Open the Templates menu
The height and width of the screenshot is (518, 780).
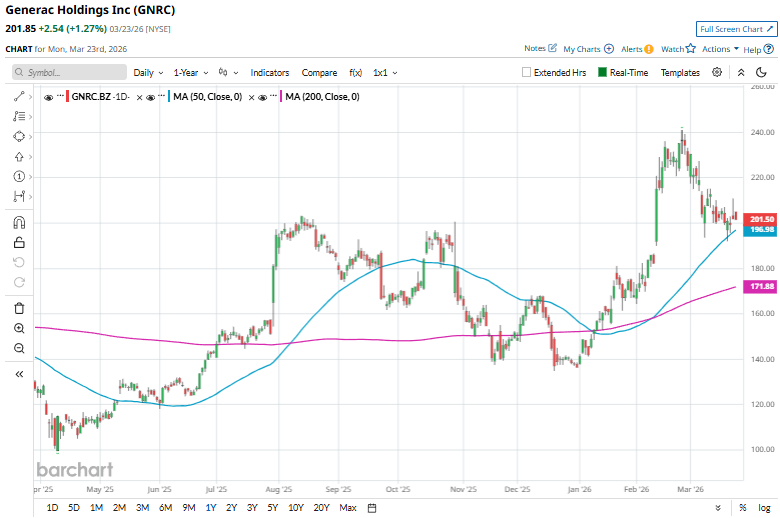tap(680, 73)
